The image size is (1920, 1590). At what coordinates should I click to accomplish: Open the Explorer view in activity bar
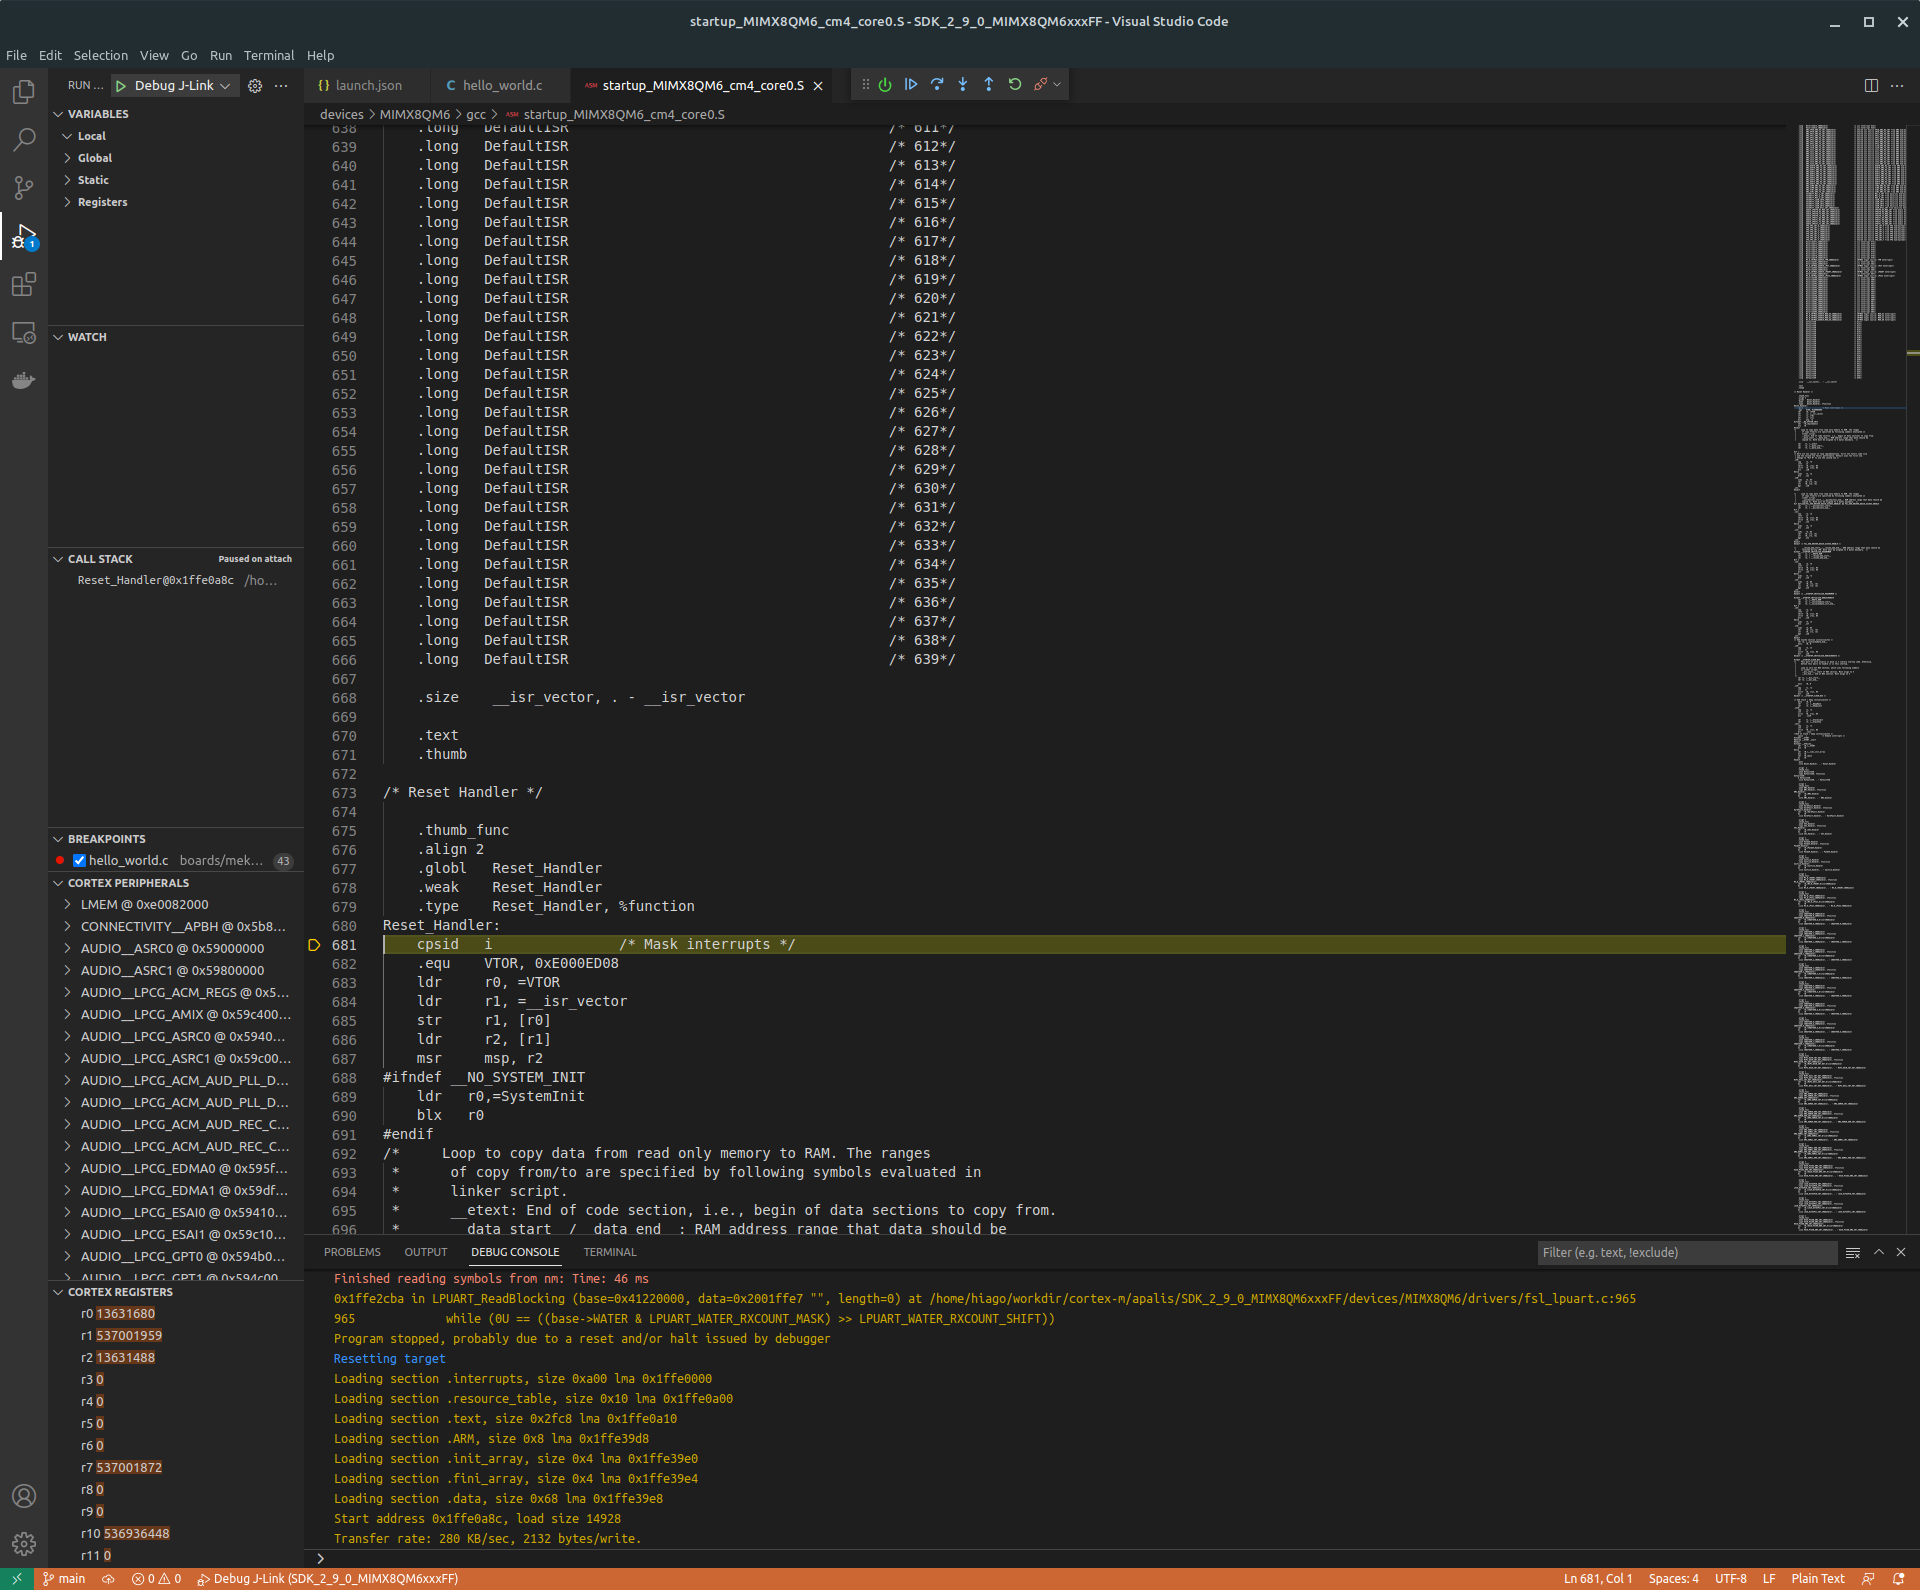[24, 92]
